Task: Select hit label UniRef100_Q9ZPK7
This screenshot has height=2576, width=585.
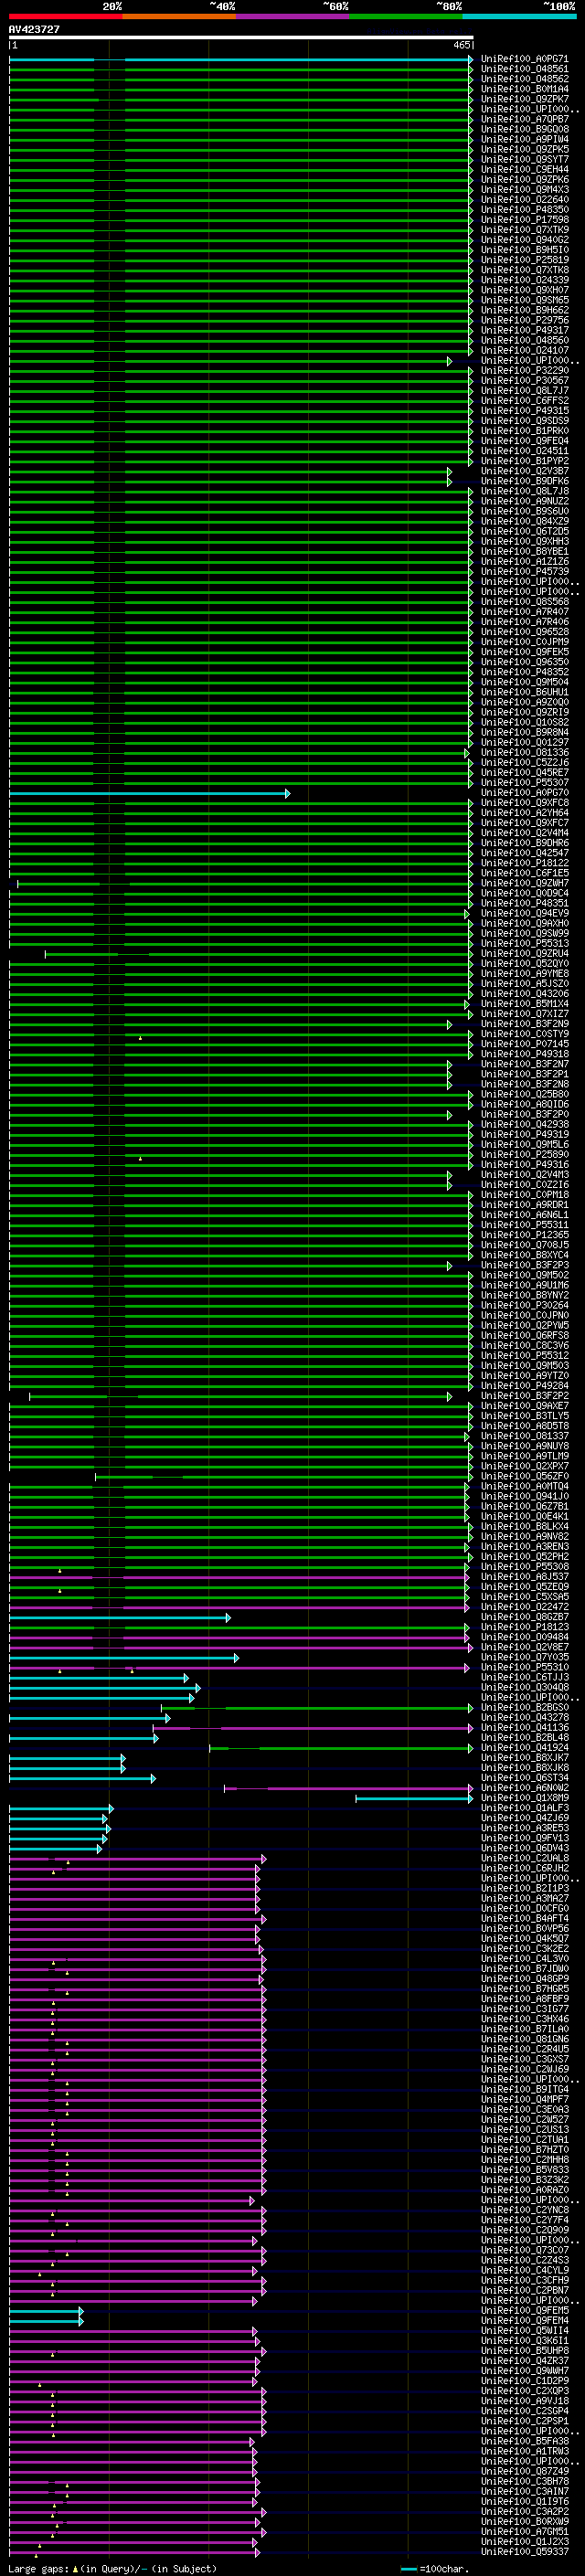Action: click(x=524, y=99)
